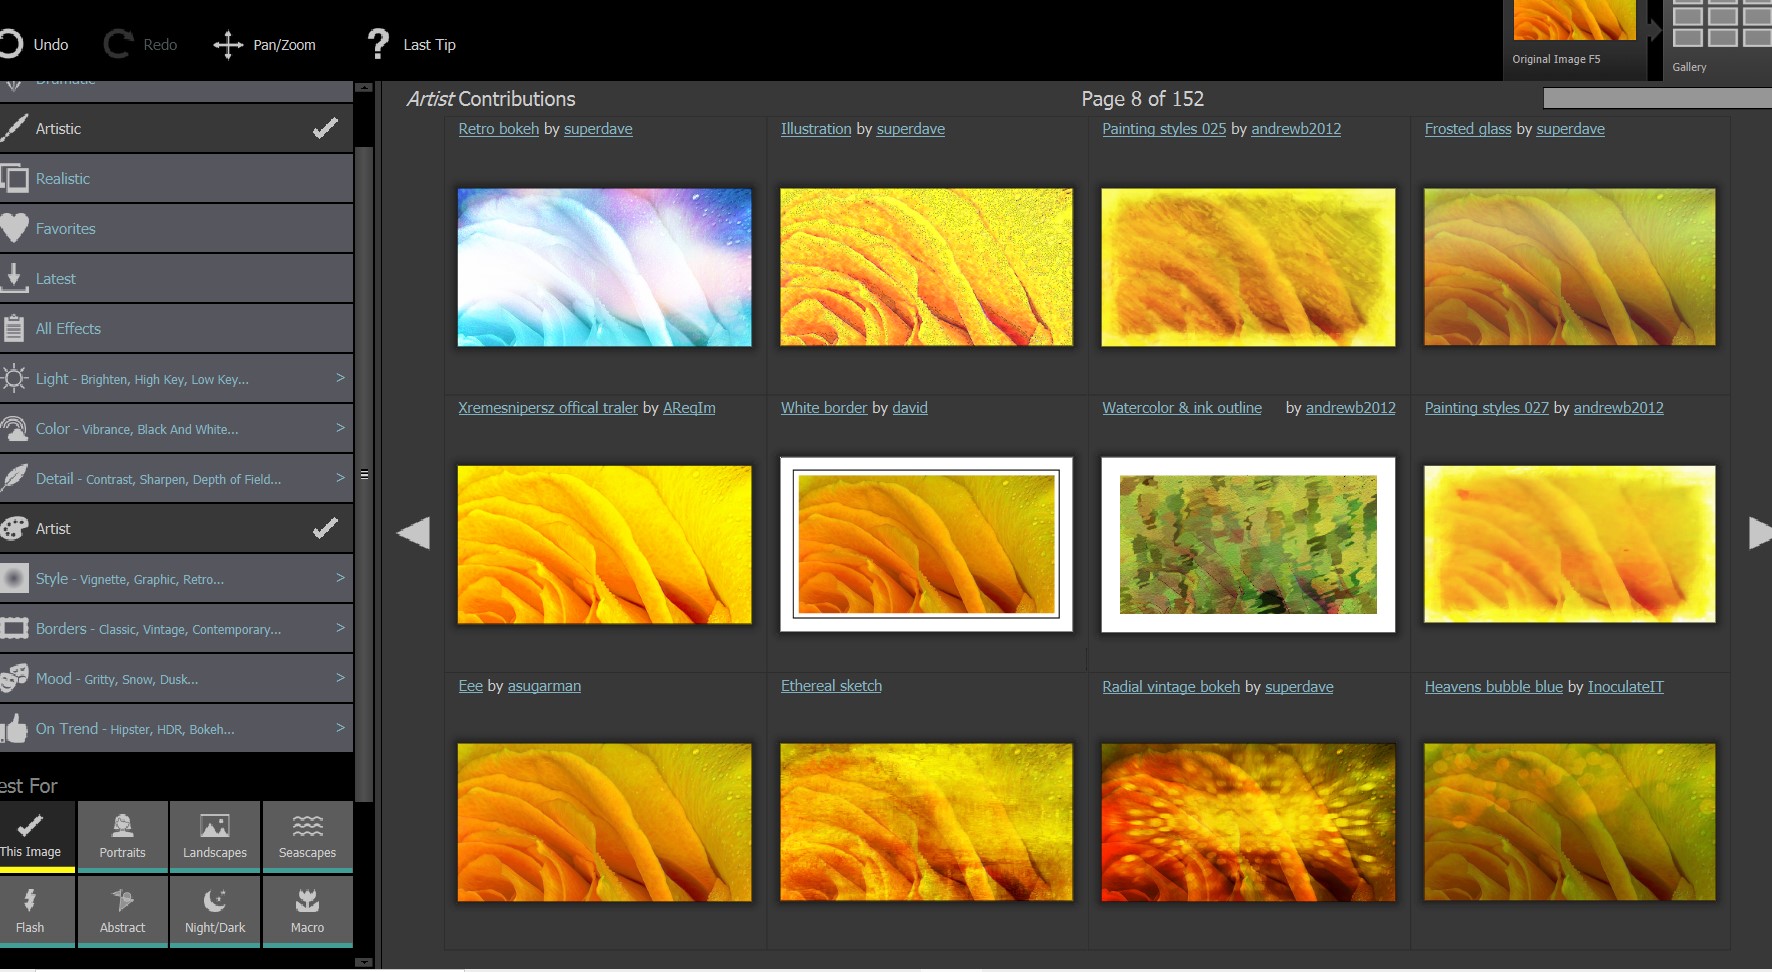Open the All Effects list
The width and height of the screenshot is (1772, 972).
[68, 329]
